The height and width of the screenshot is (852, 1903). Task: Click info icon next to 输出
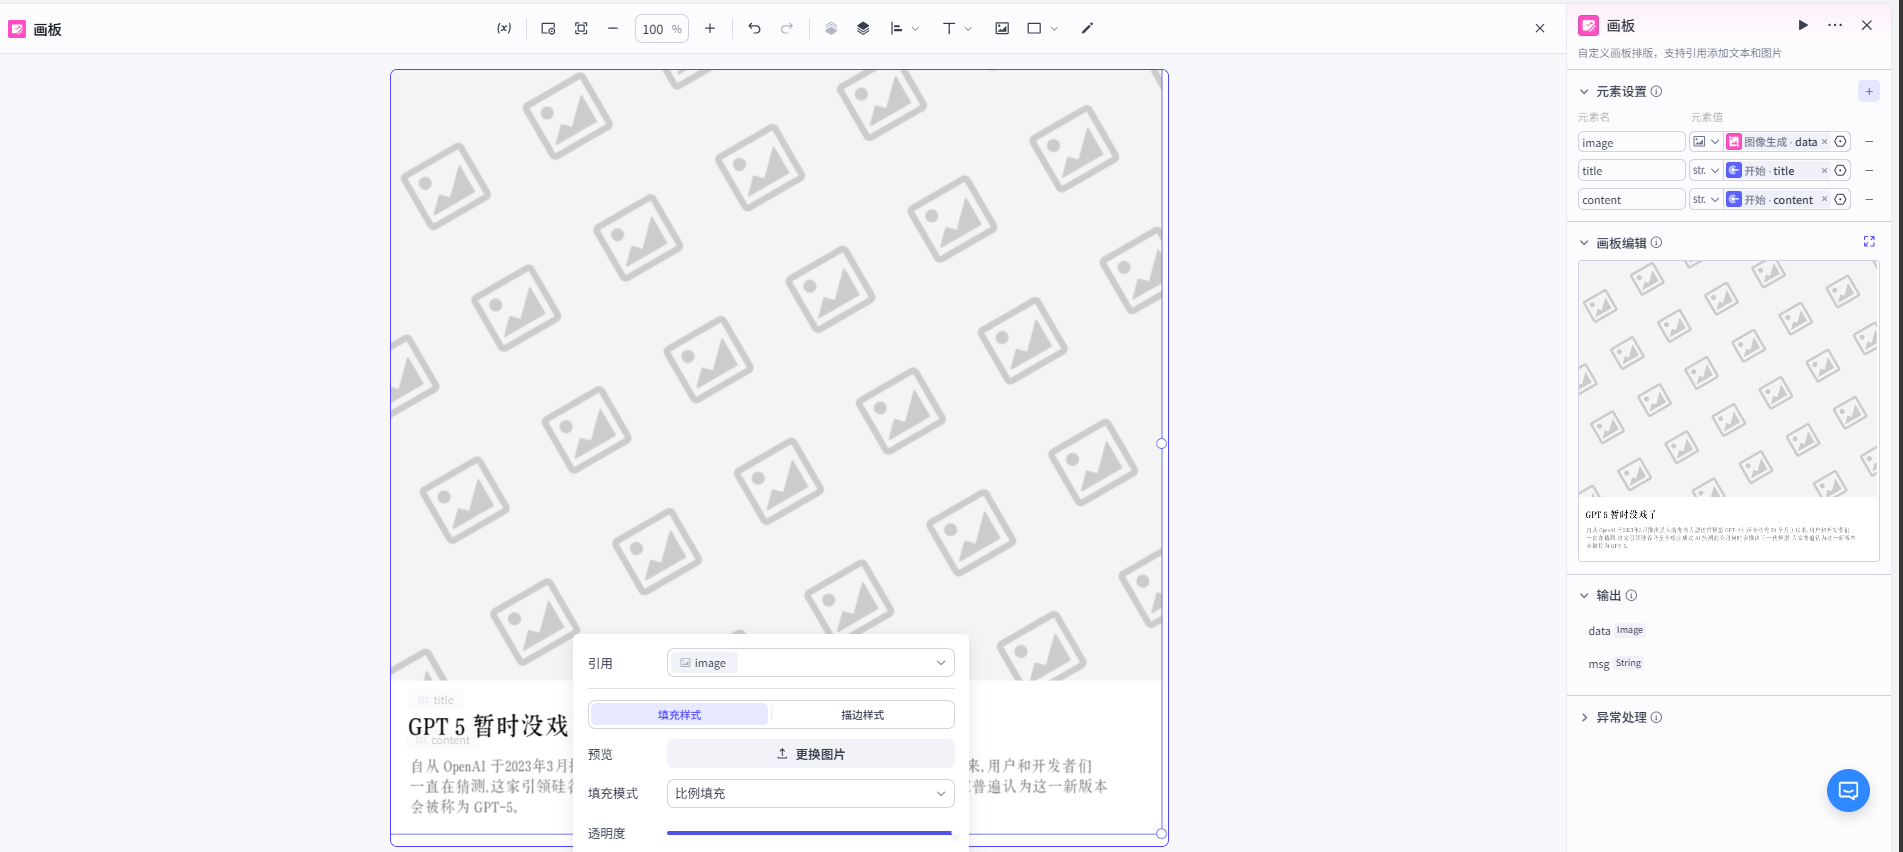(1631, 595)
